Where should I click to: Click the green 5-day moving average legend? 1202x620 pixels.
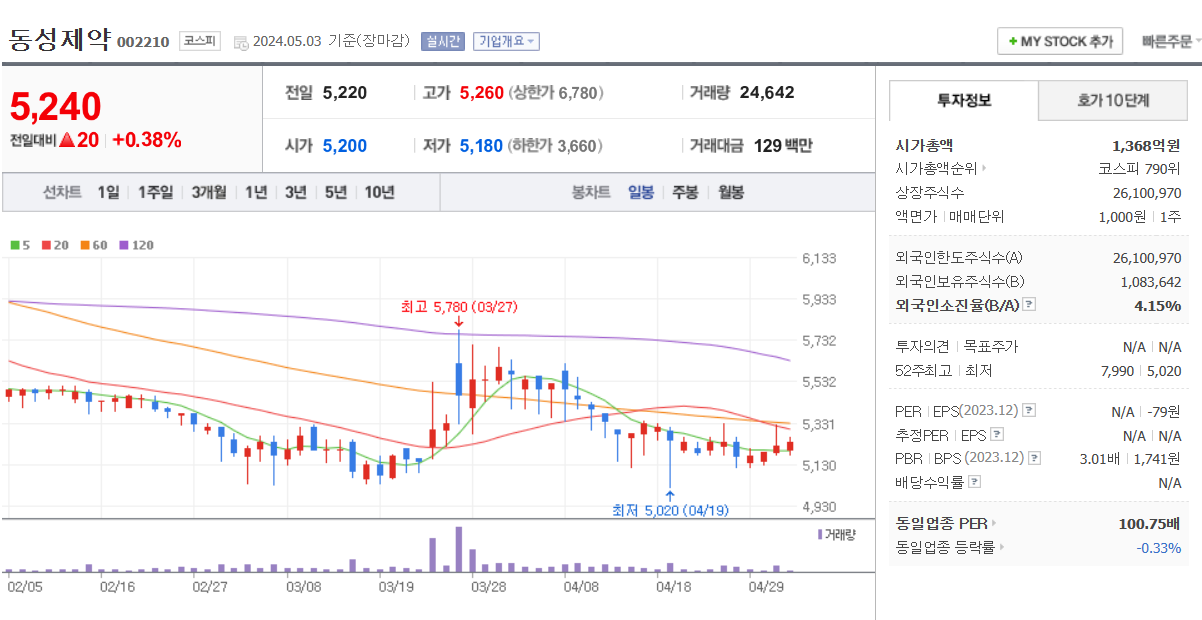point(20,244)
